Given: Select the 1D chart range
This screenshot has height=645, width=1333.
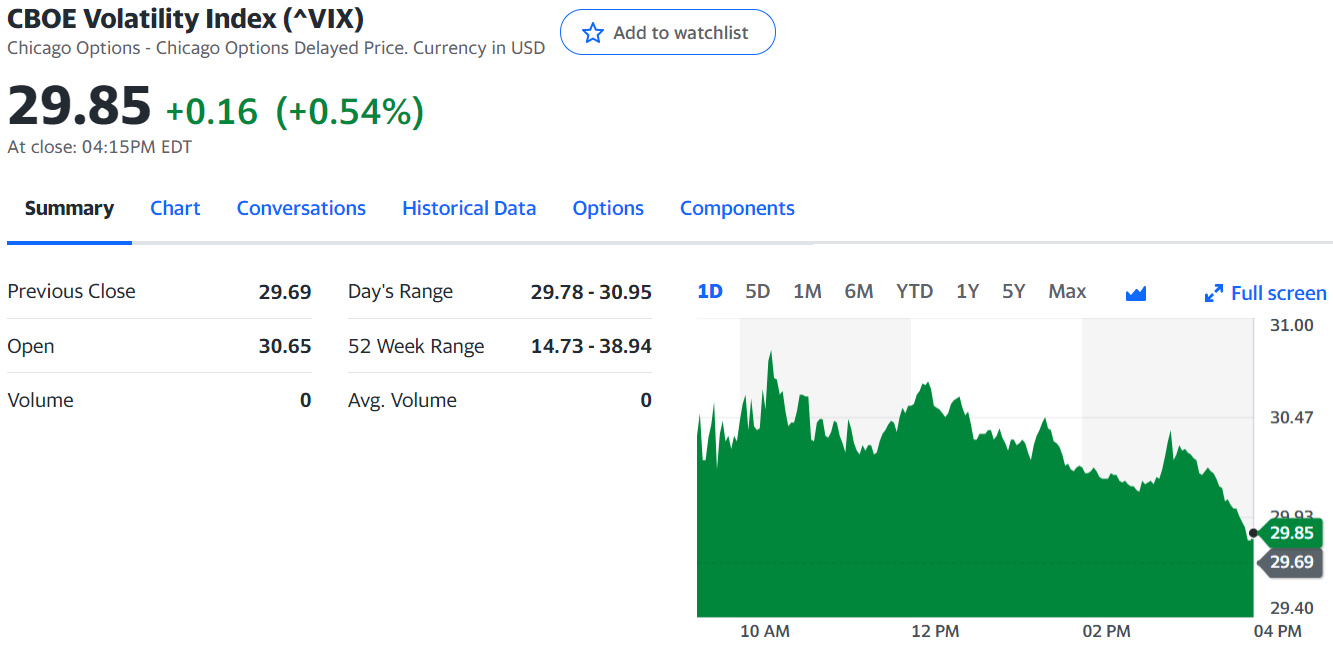Looking at the screenshot, I should coord(710,292).
